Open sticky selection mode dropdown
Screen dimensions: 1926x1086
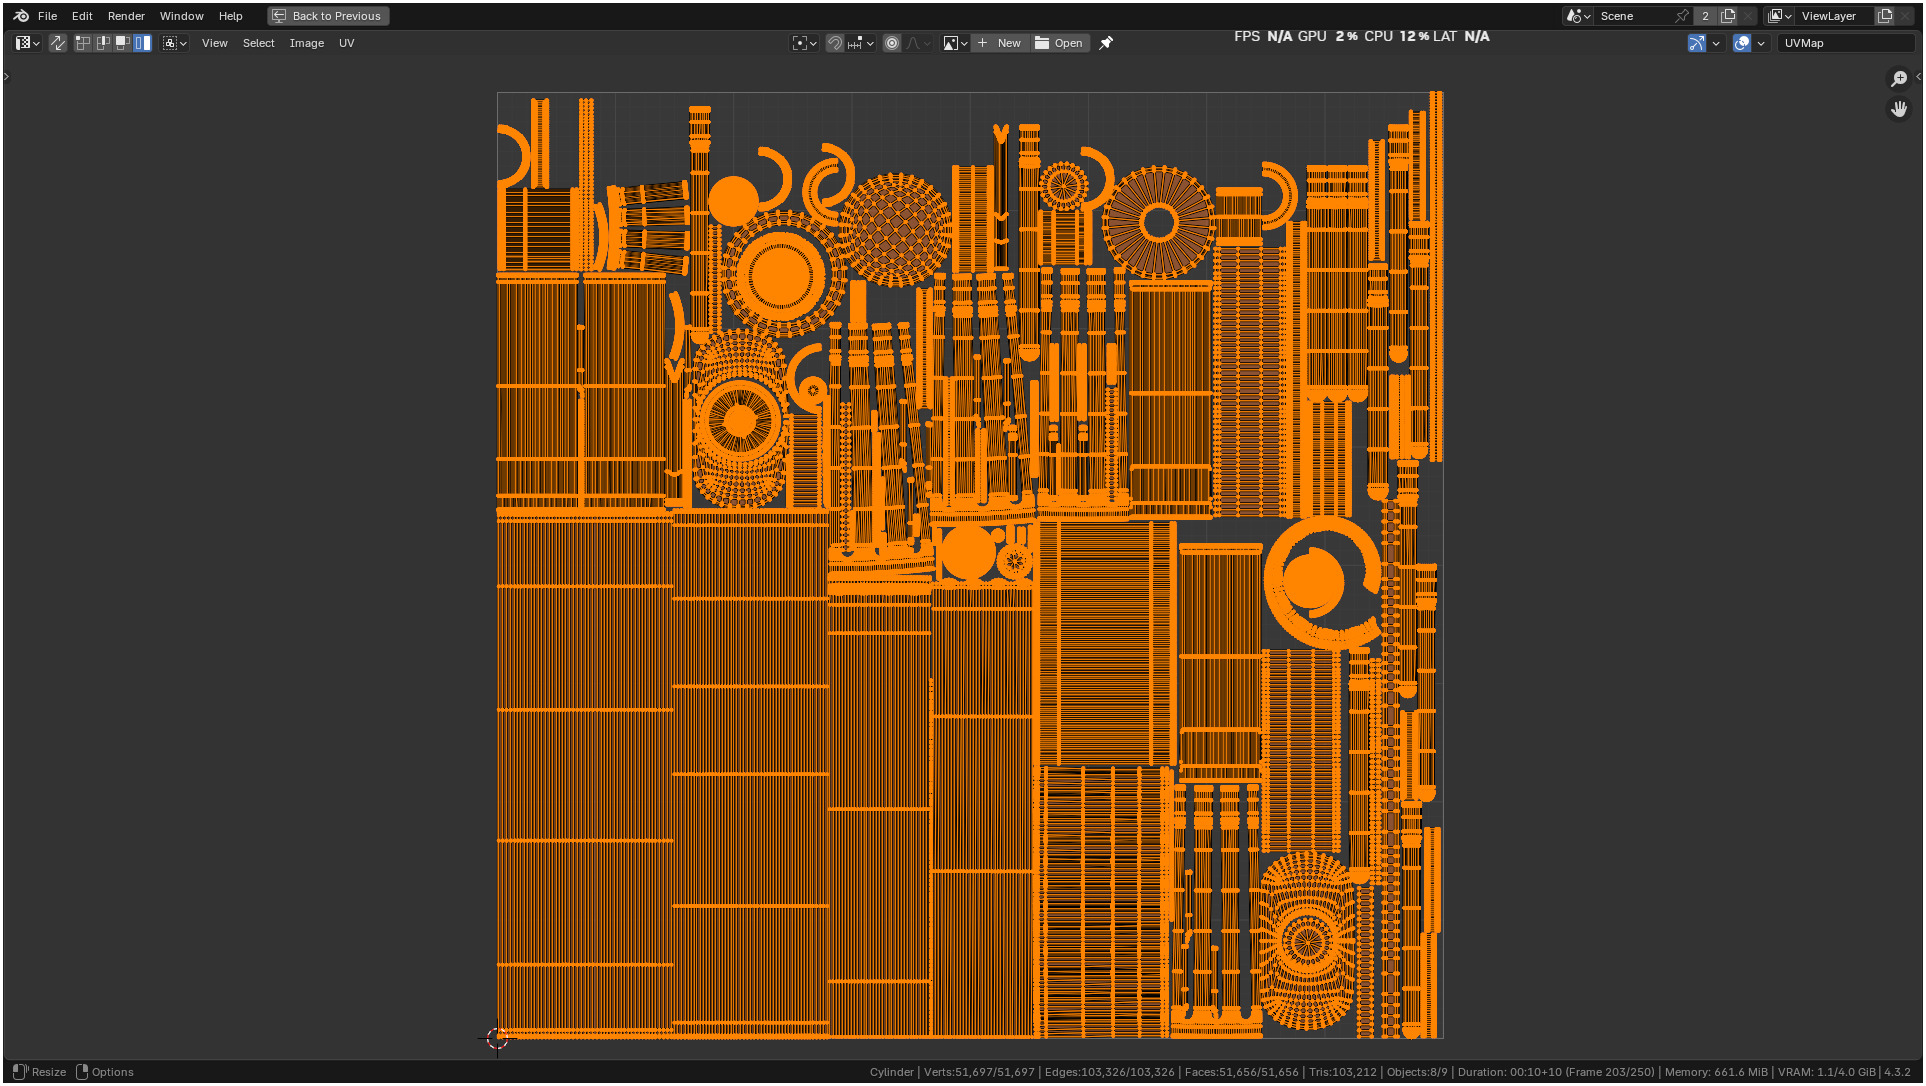click(175, 43)
